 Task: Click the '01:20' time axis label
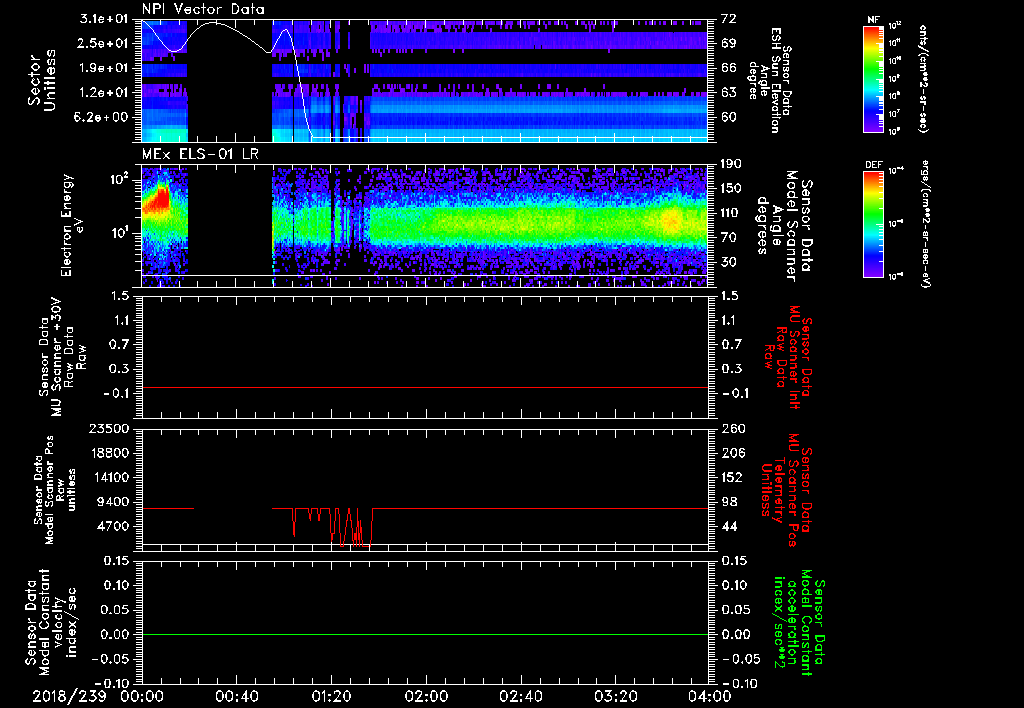pyautogui.click(x=331, y=696)
